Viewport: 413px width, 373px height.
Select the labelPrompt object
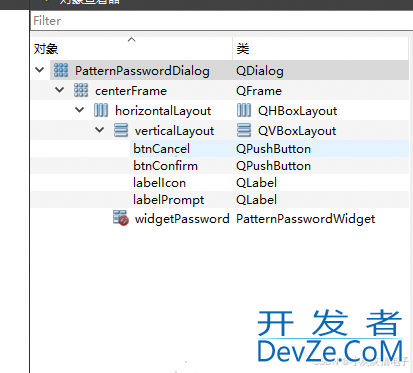[169, 200]
